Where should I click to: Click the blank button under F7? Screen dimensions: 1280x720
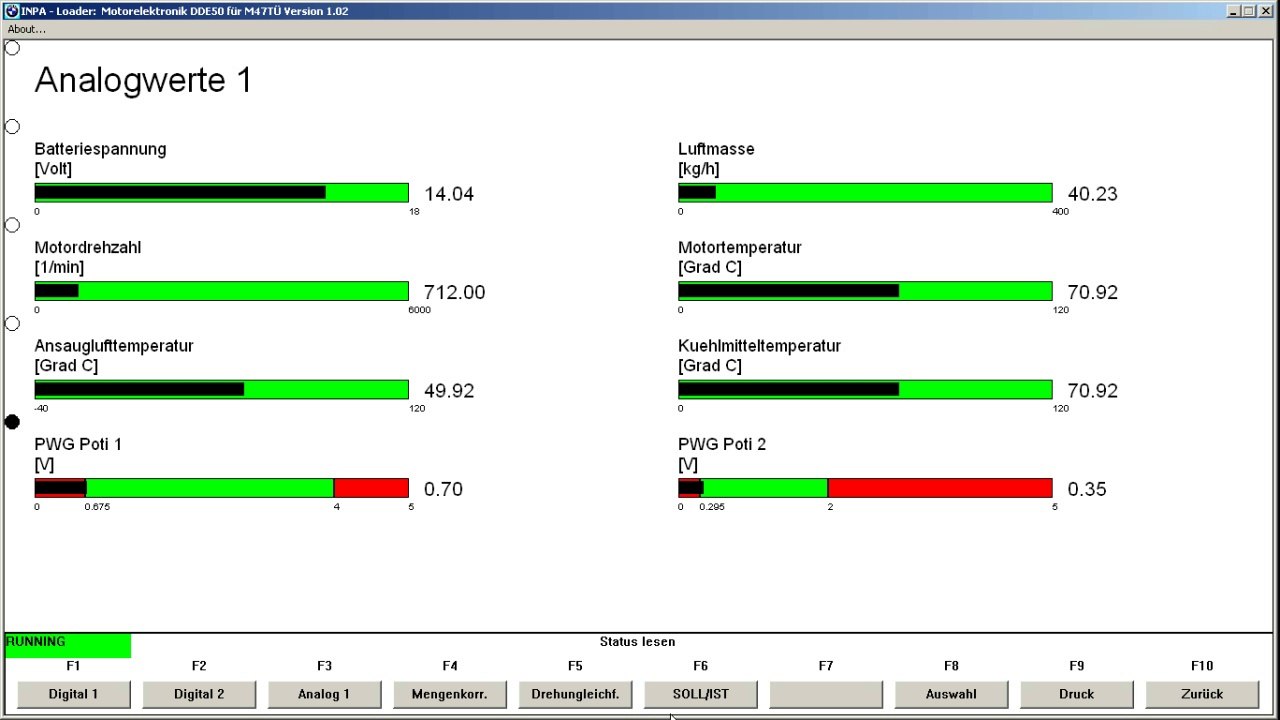(x=826, y=694)
